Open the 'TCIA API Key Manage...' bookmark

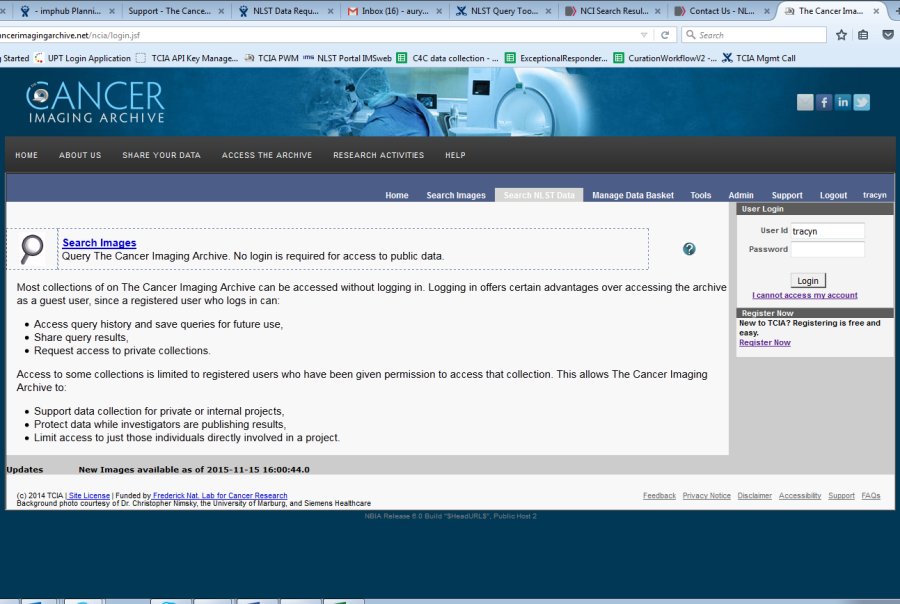click(187, 58)
